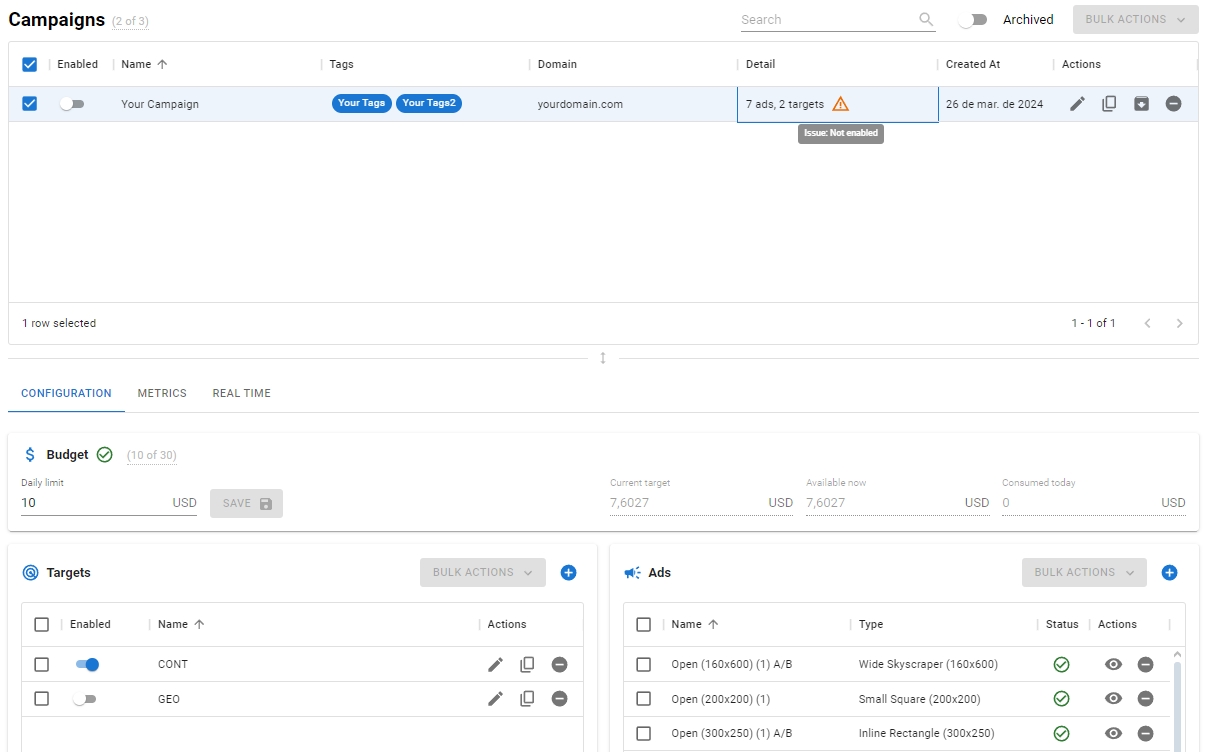Open Ads Bulk Actions dropdown
The width and height of the screenshot is (1205, 752).
coord(1084,573)
